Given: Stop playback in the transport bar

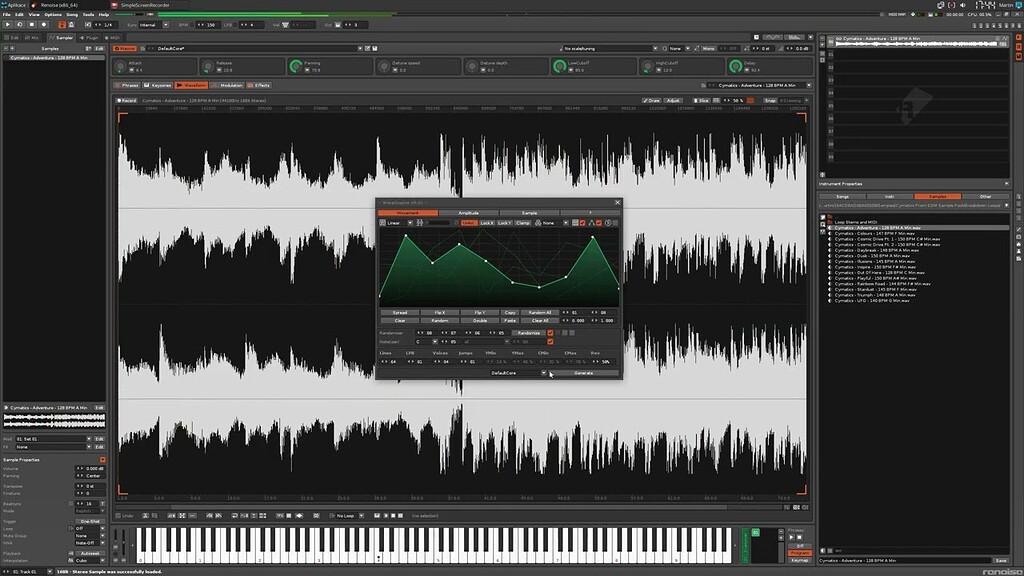Looking at the screenshot, I should pyautogui.click(x=31, y=25).
